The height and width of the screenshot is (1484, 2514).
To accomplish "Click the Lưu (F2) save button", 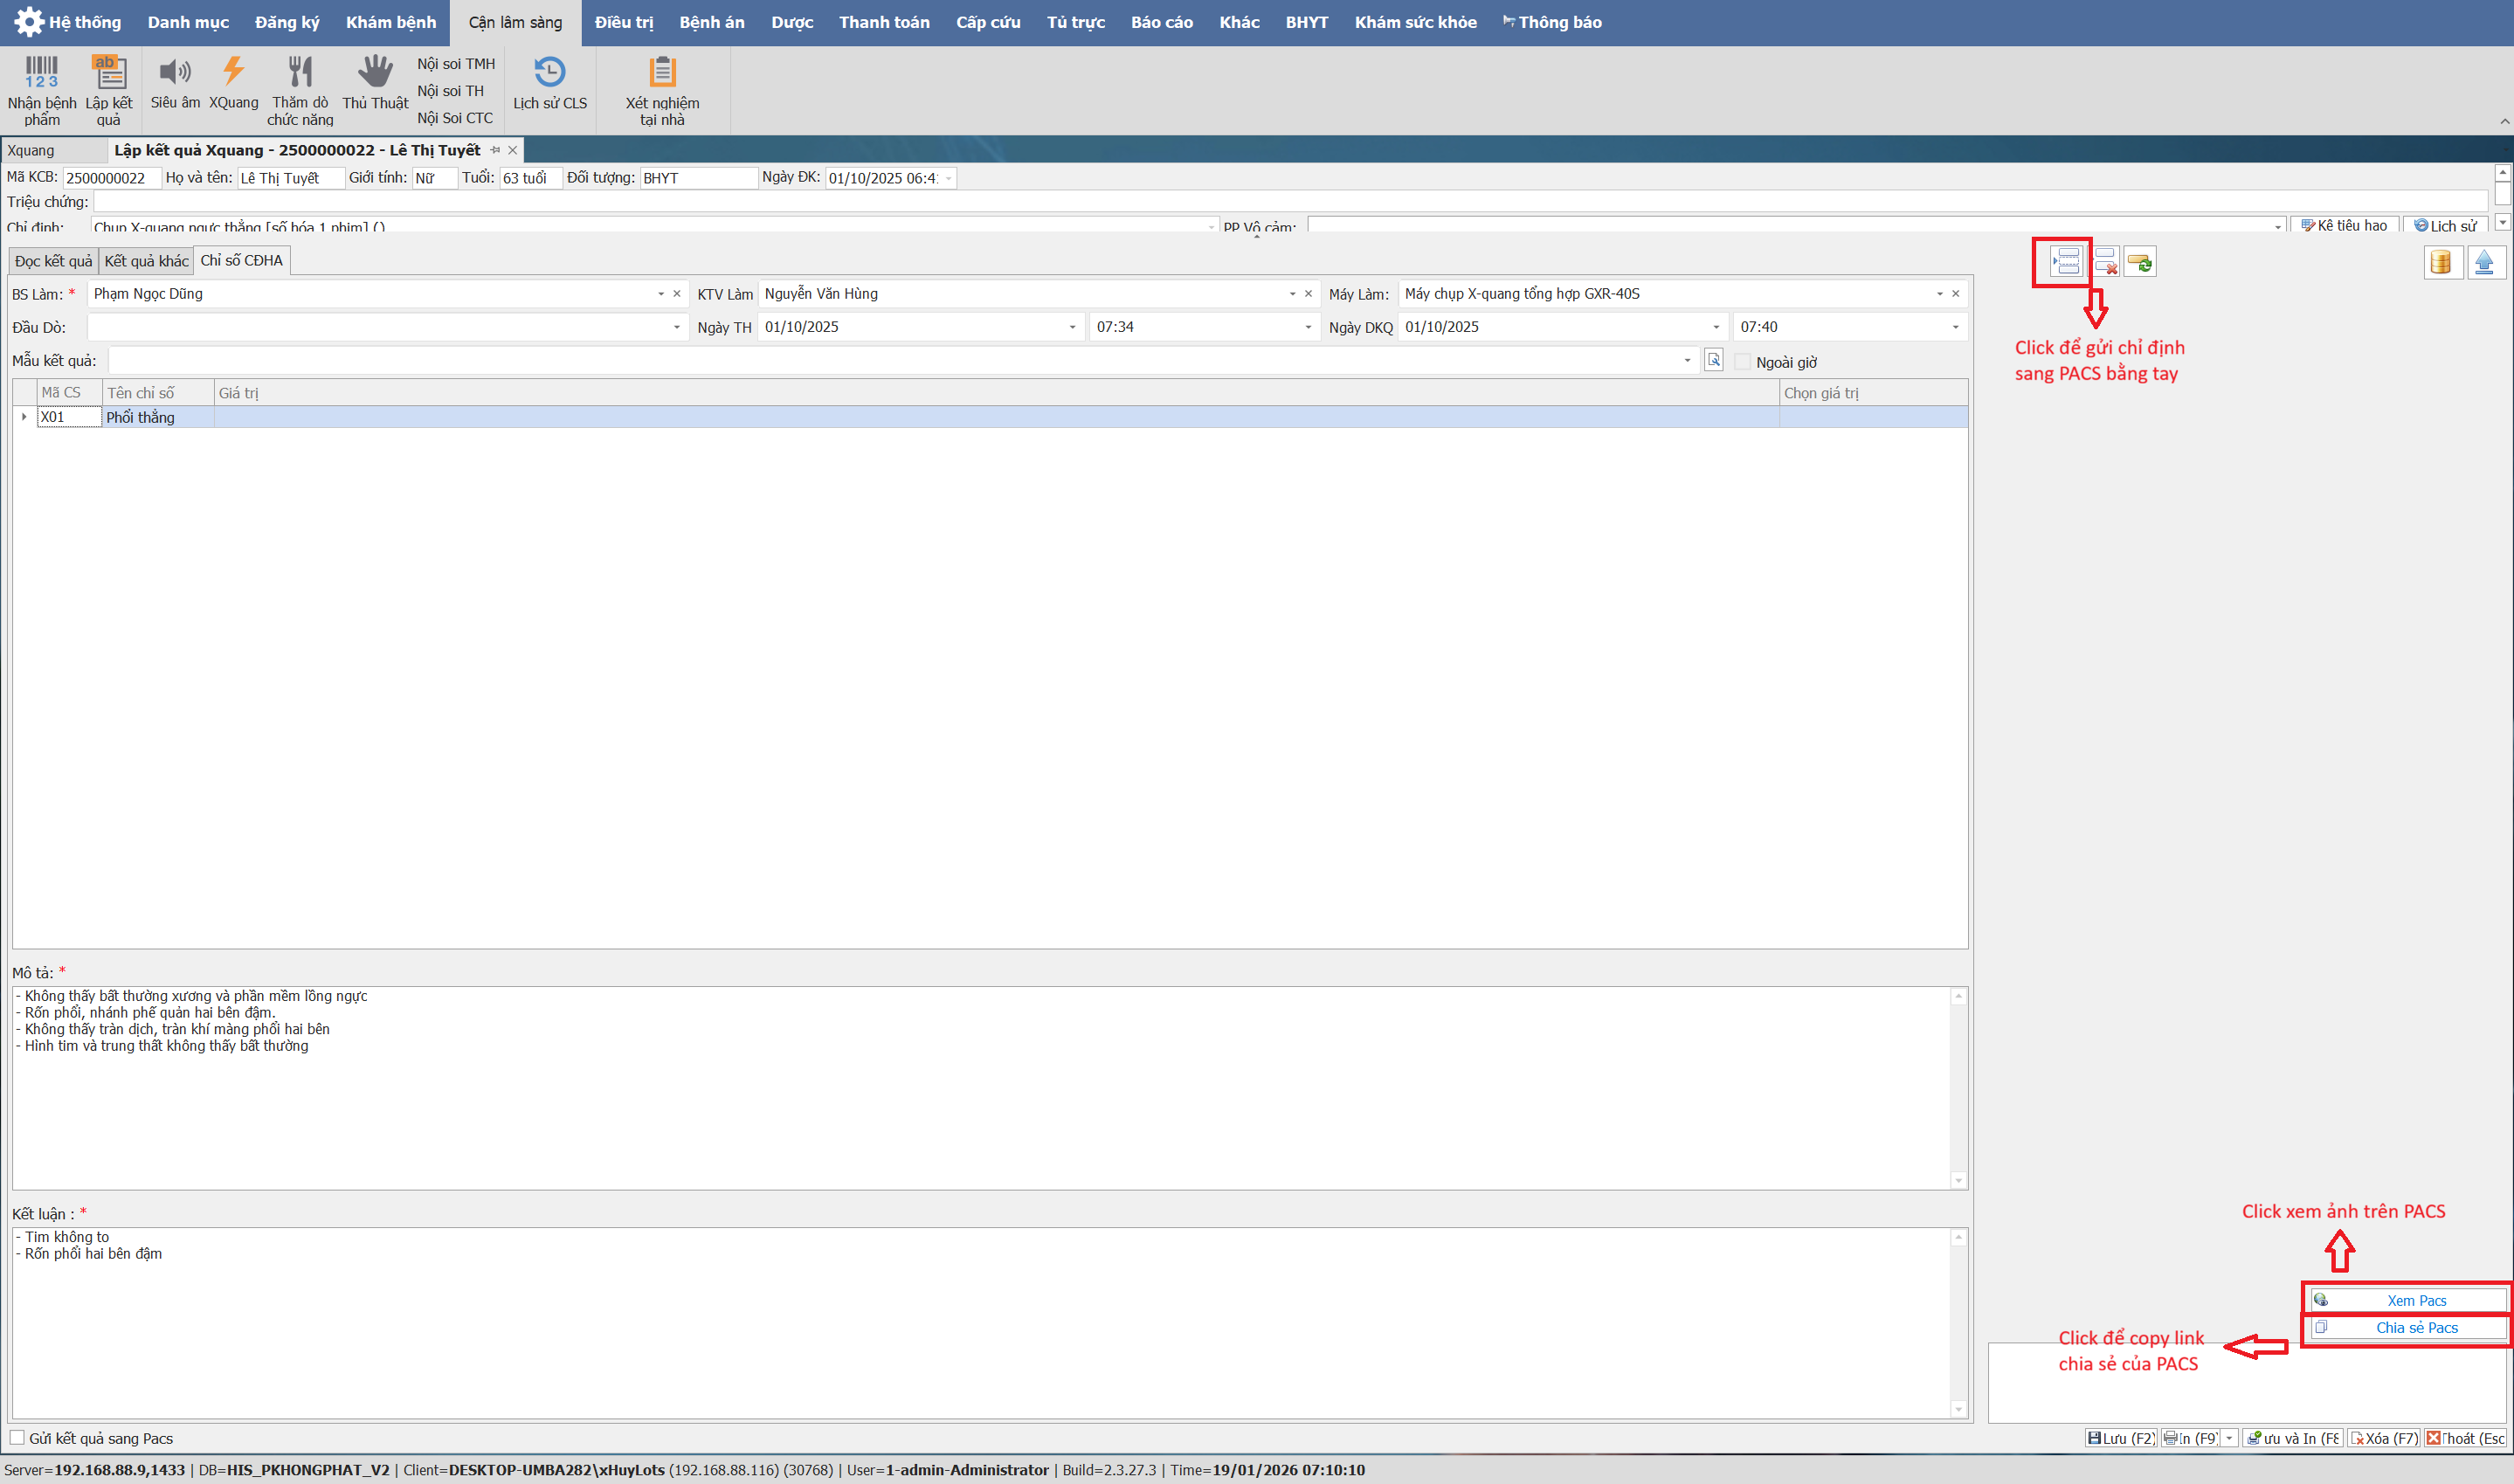I will (2120, 1438).
